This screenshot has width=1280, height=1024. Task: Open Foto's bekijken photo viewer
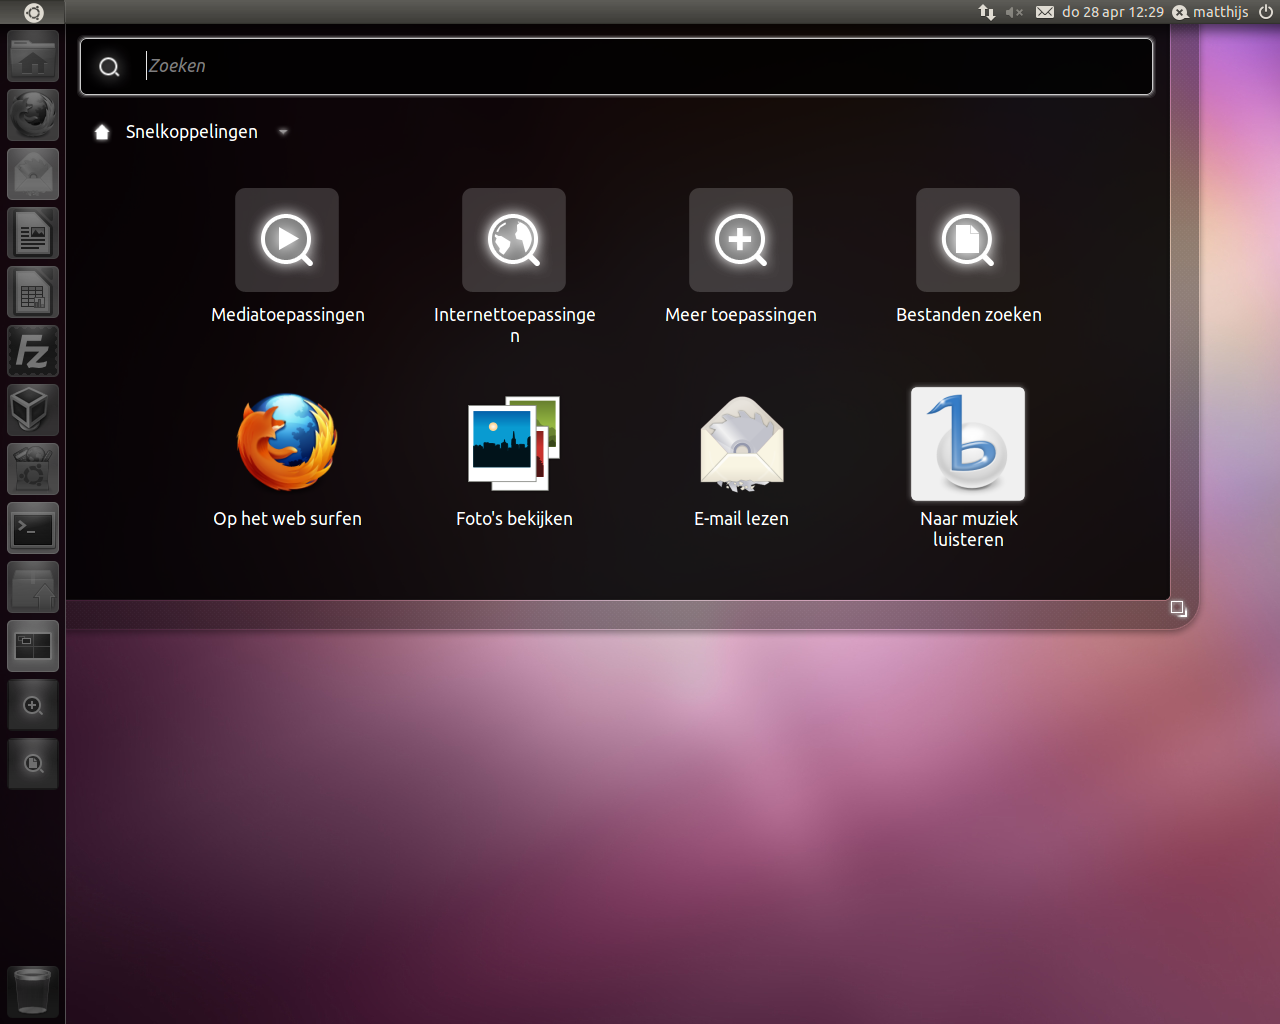coord(514,444)
